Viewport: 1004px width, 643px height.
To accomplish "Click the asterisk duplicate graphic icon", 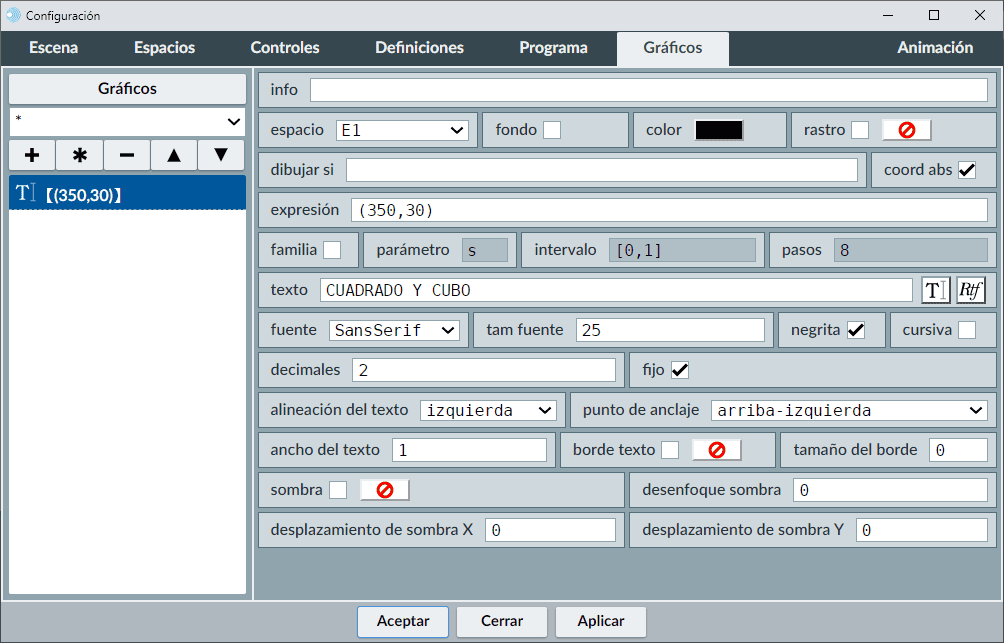I will (x=80, y=155).
